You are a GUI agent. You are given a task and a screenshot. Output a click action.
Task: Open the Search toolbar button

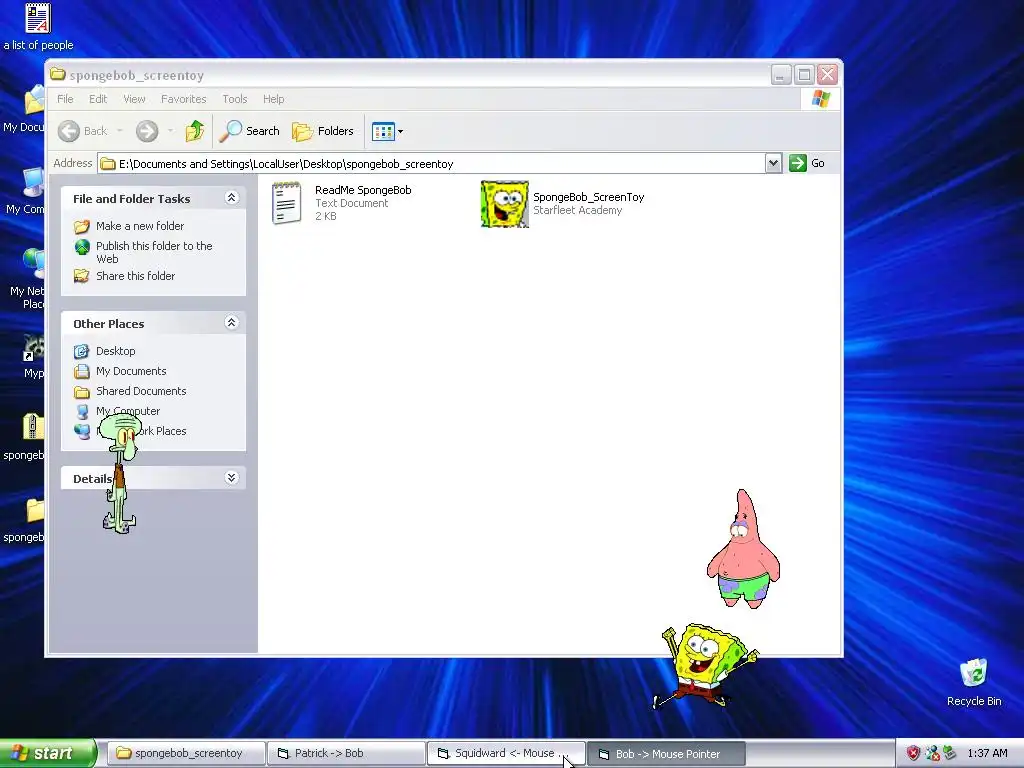(x=249, y=131)
